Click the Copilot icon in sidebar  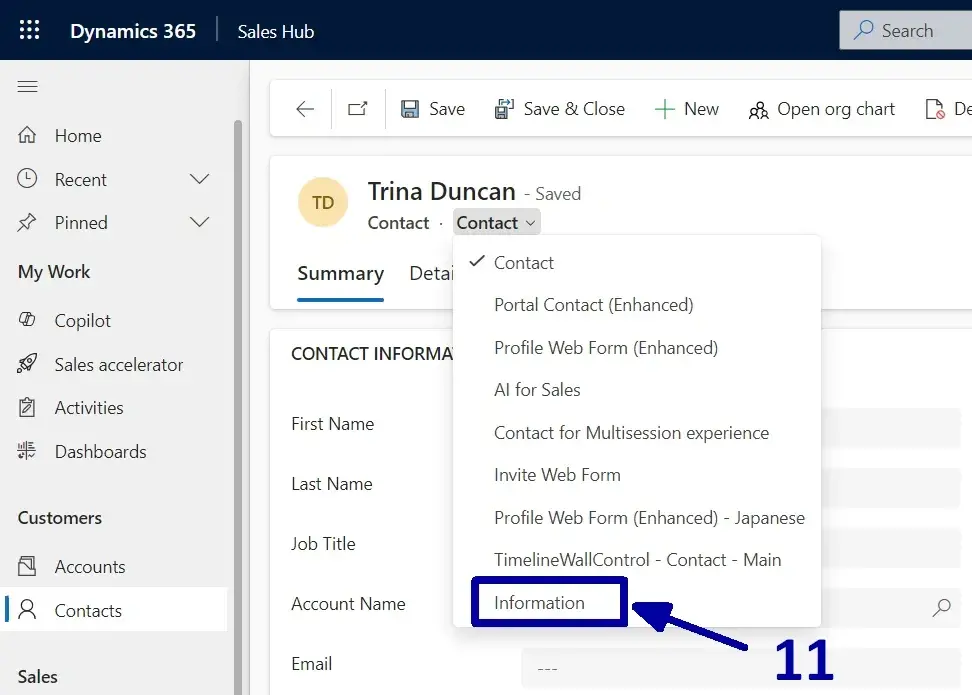click(x=27, y=319)
